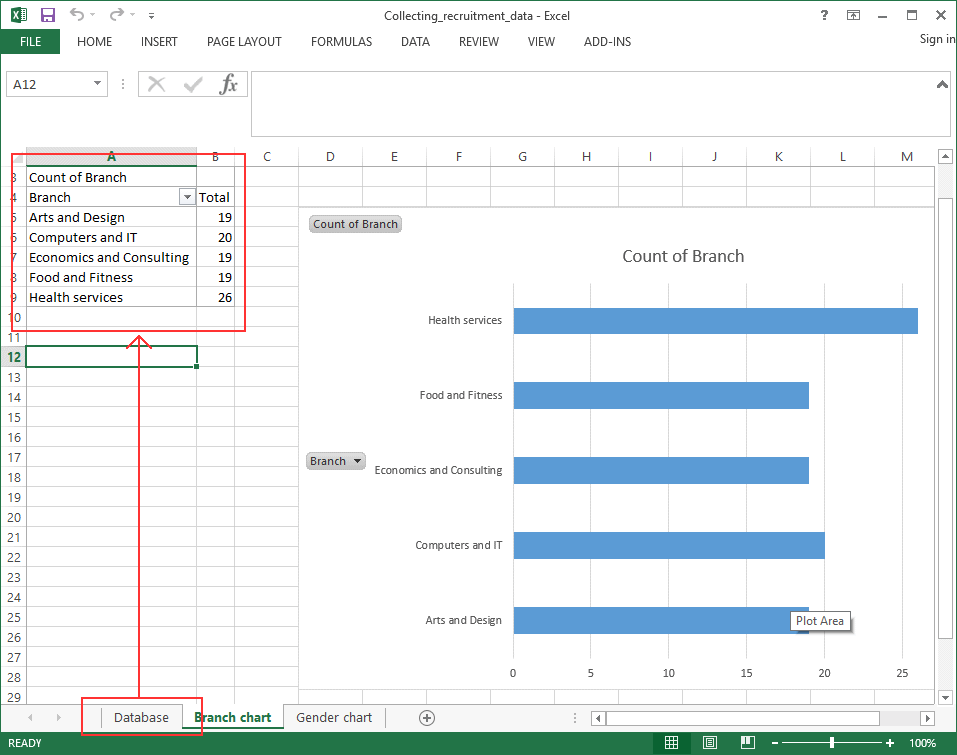Switch to the VIEW ribbon tab
Screen dimensions: 957x755
click(541, 42)
